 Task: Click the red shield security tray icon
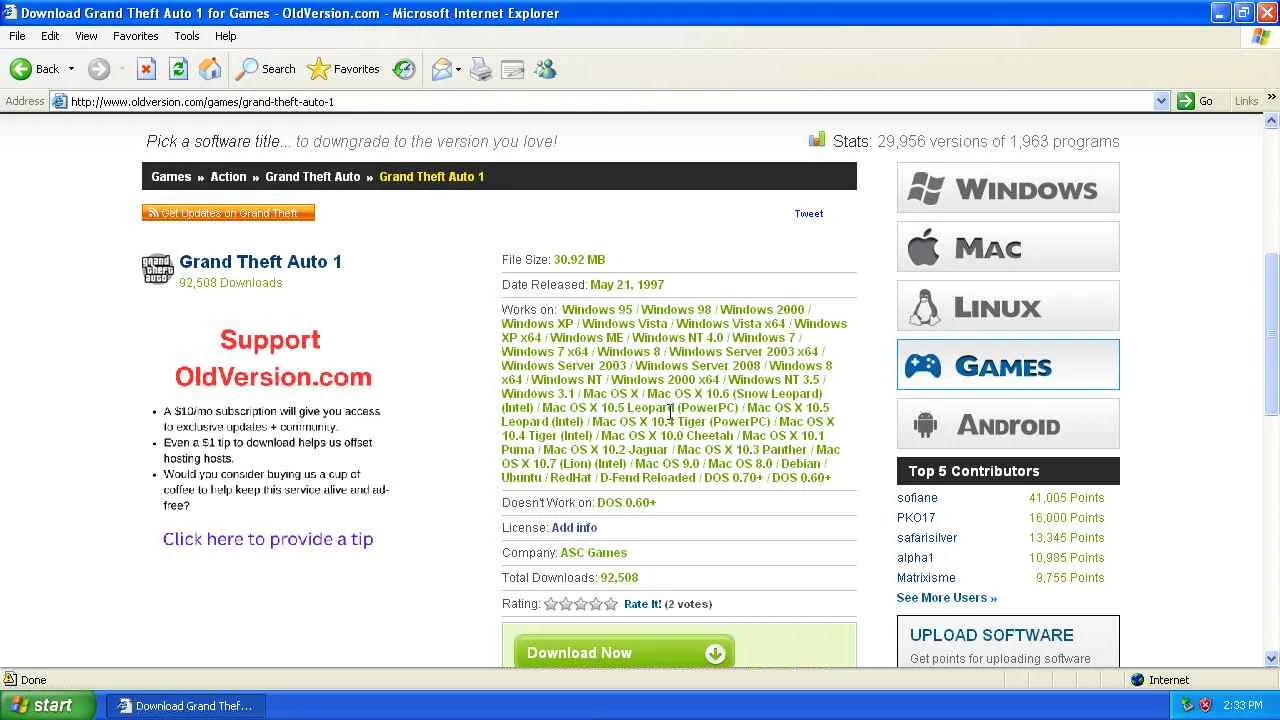pos(1205,705)
